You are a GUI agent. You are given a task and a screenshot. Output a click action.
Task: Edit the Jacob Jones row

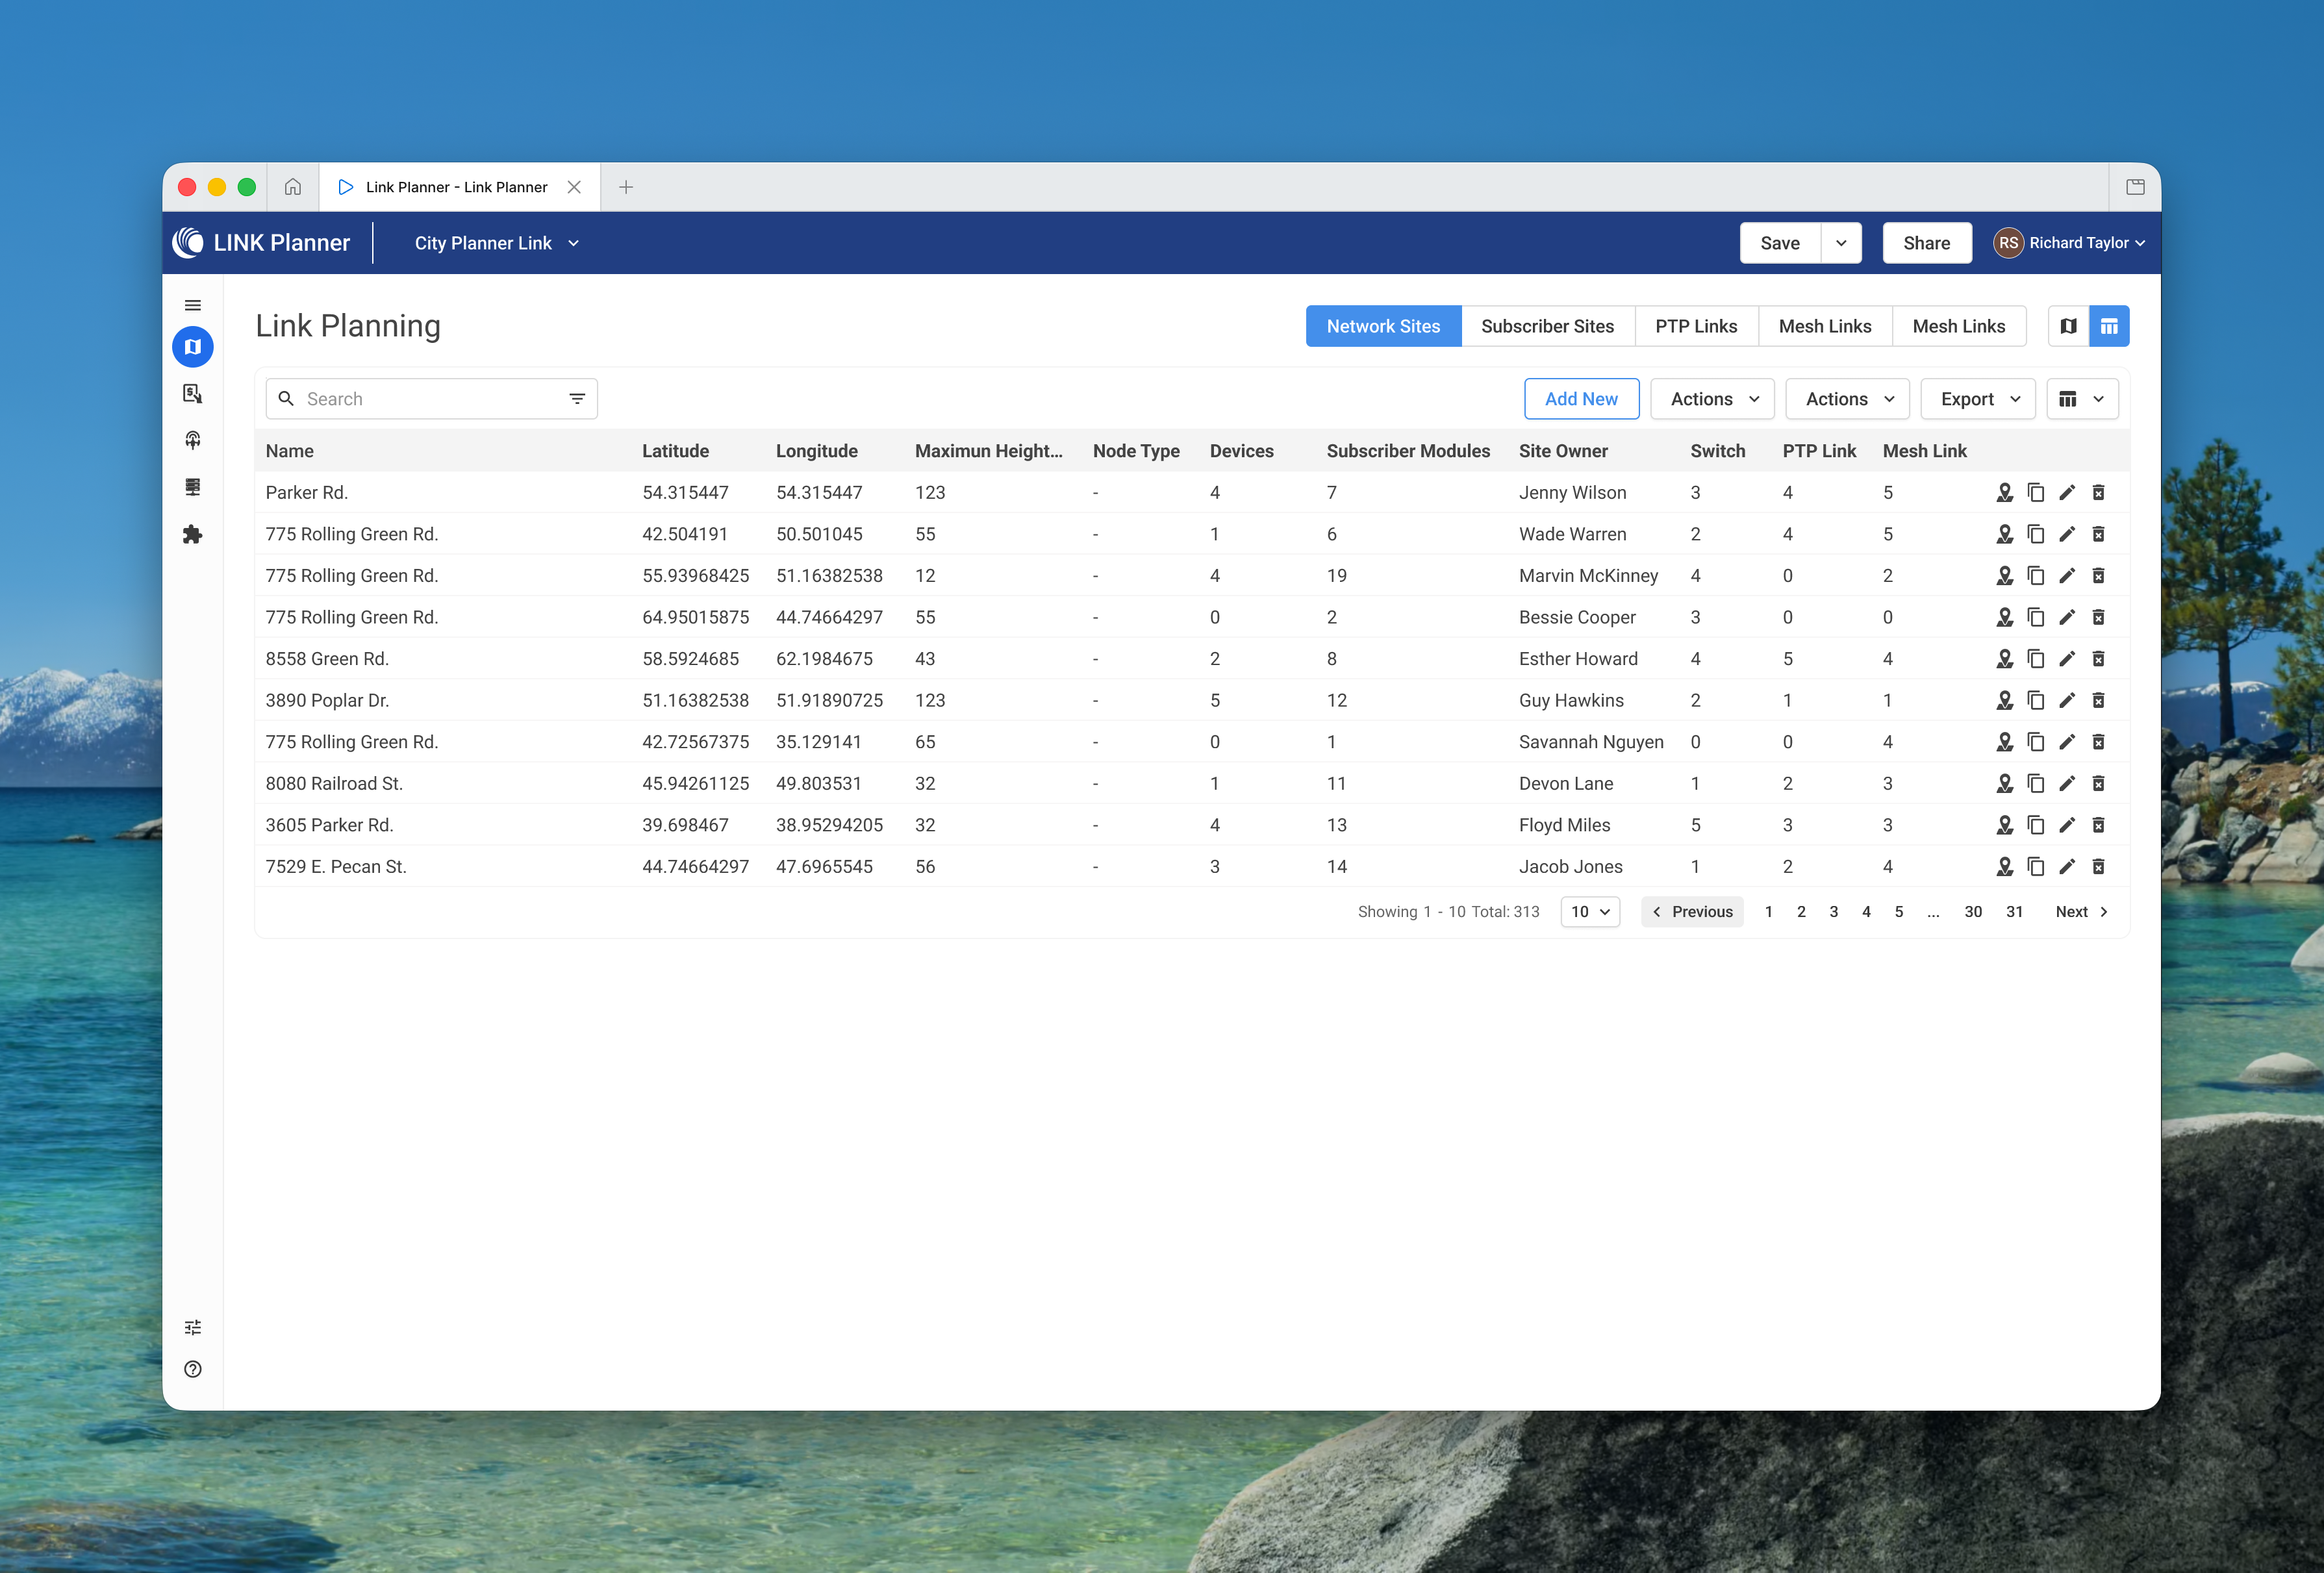[x=2067, y=867]
